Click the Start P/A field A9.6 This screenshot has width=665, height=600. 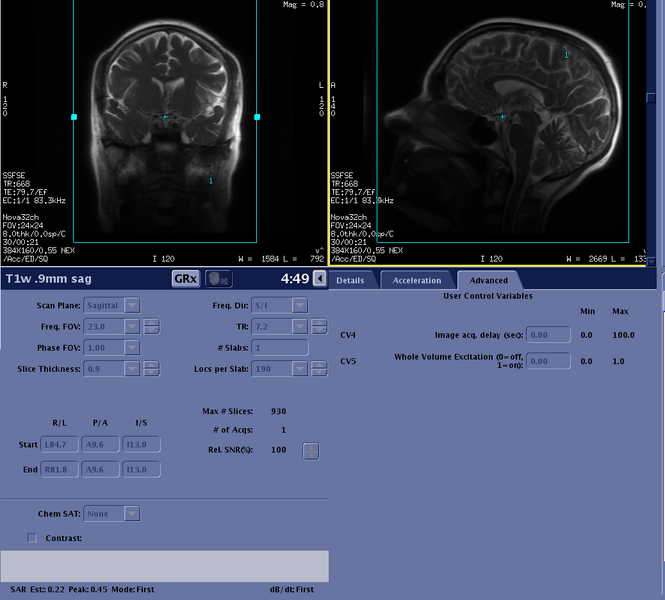[x=100, y=444]
